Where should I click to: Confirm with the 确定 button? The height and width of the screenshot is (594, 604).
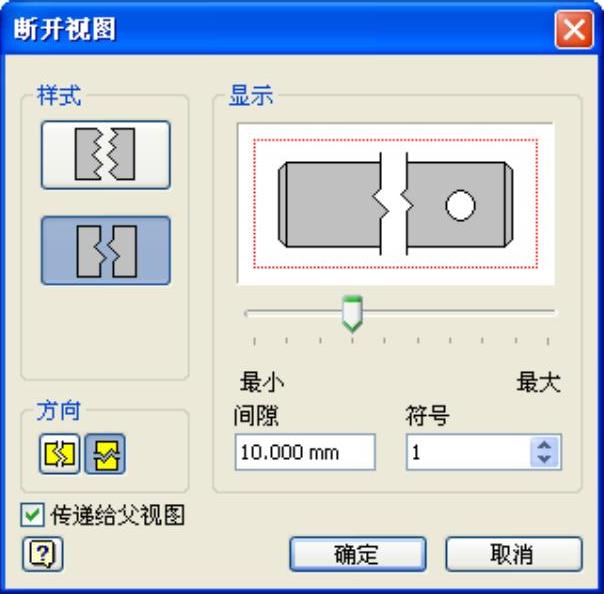click(358, 554)
